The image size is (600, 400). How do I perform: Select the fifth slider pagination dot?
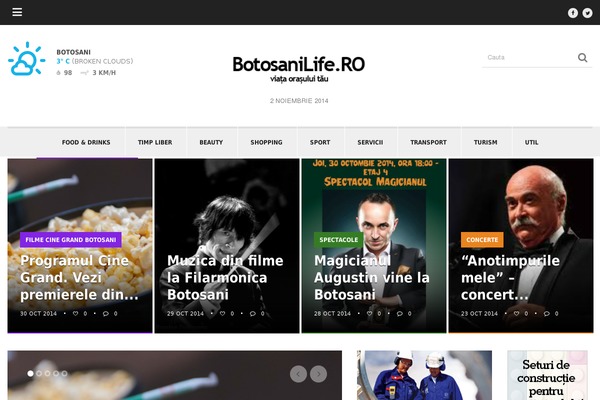pyautogui.click(x=64, y=373)
